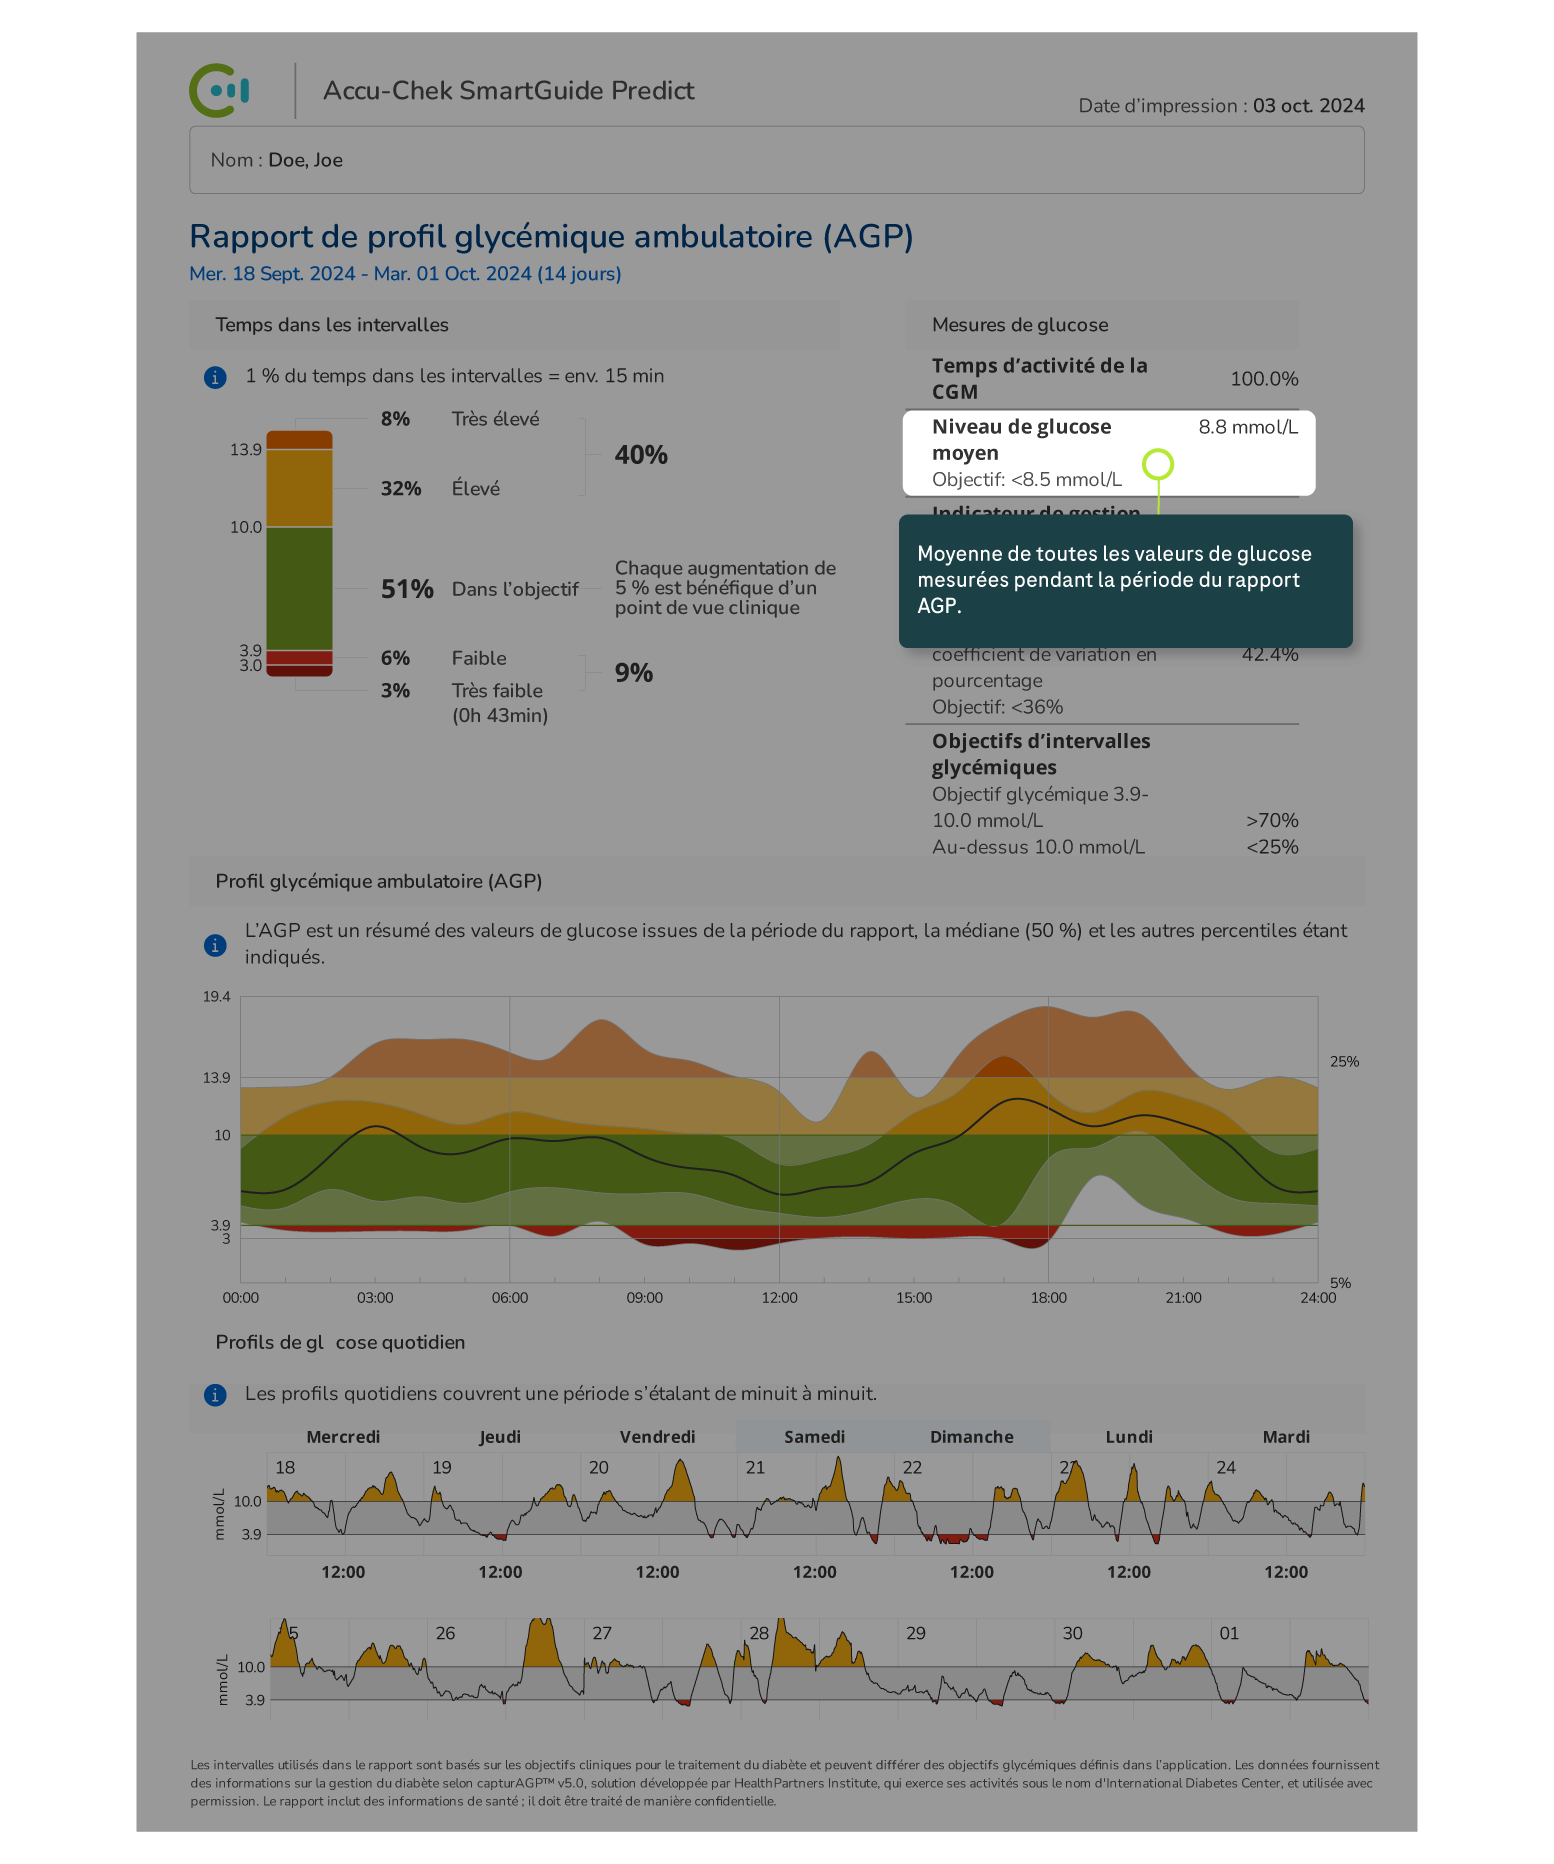
Task: Open the daily profile for day 28
Action: coord(820,1668)
